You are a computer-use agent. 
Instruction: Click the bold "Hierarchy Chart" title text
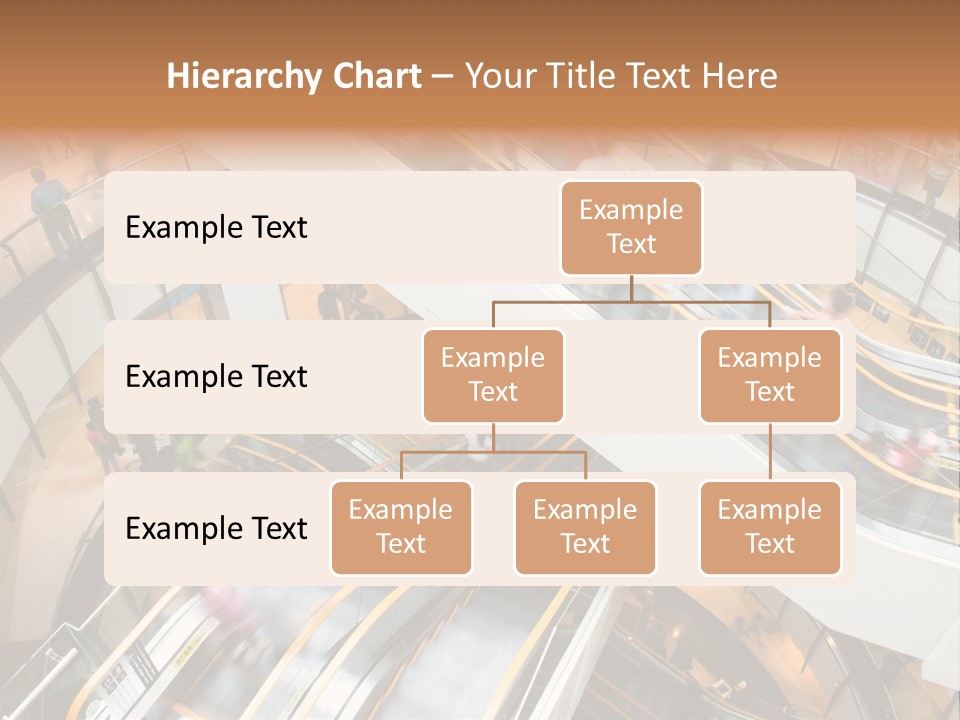(294, 76)
